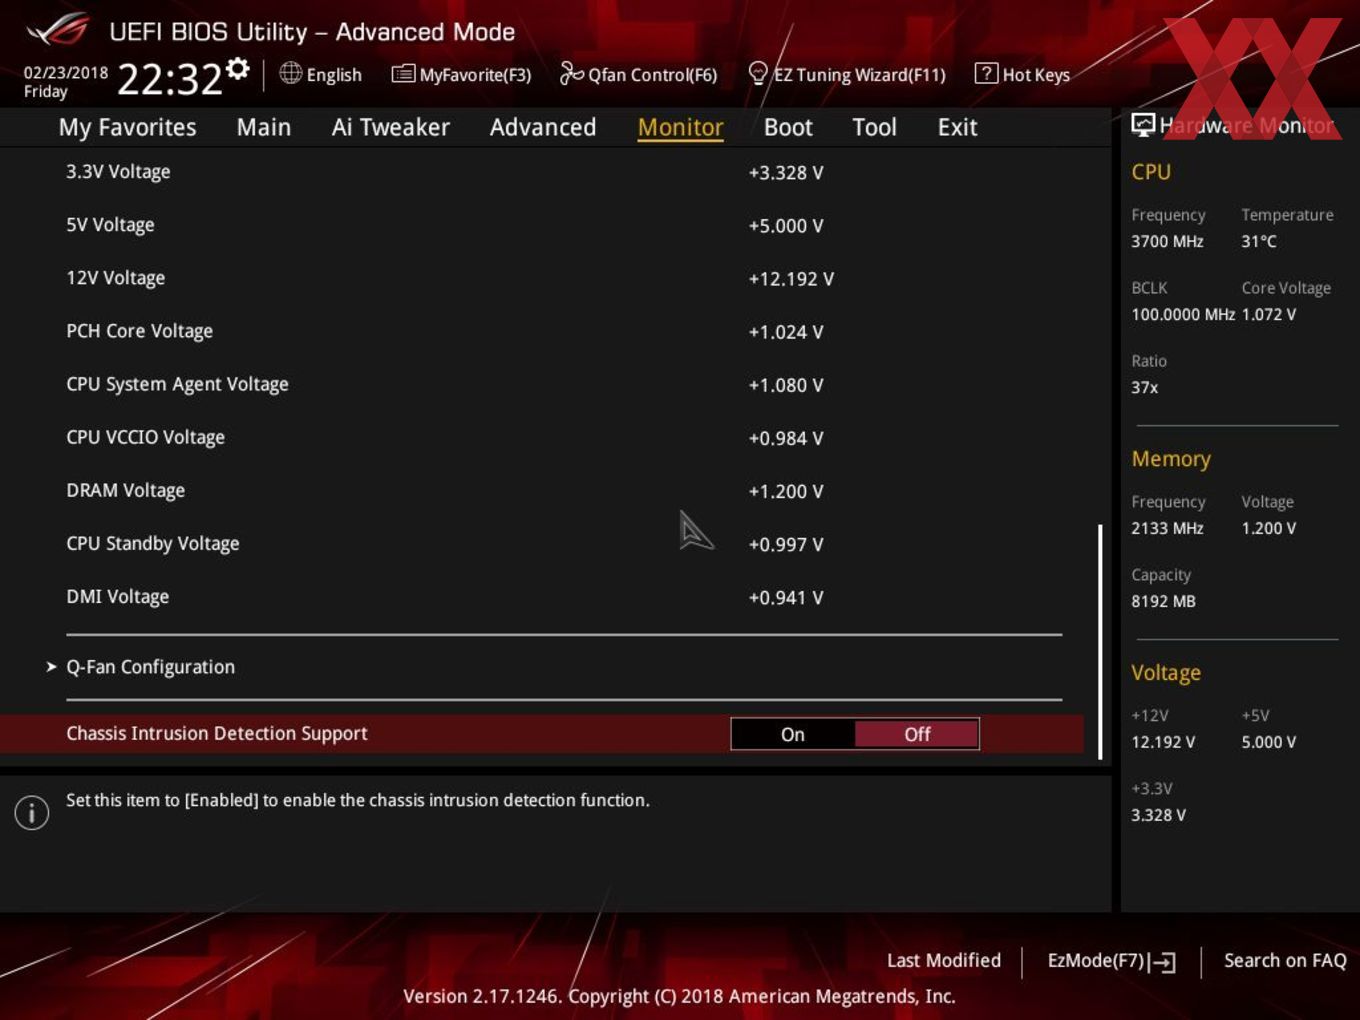Click the MyFavorite list icon
1360x1020 pixels.
pyautogui.click(x=403, y=74)
